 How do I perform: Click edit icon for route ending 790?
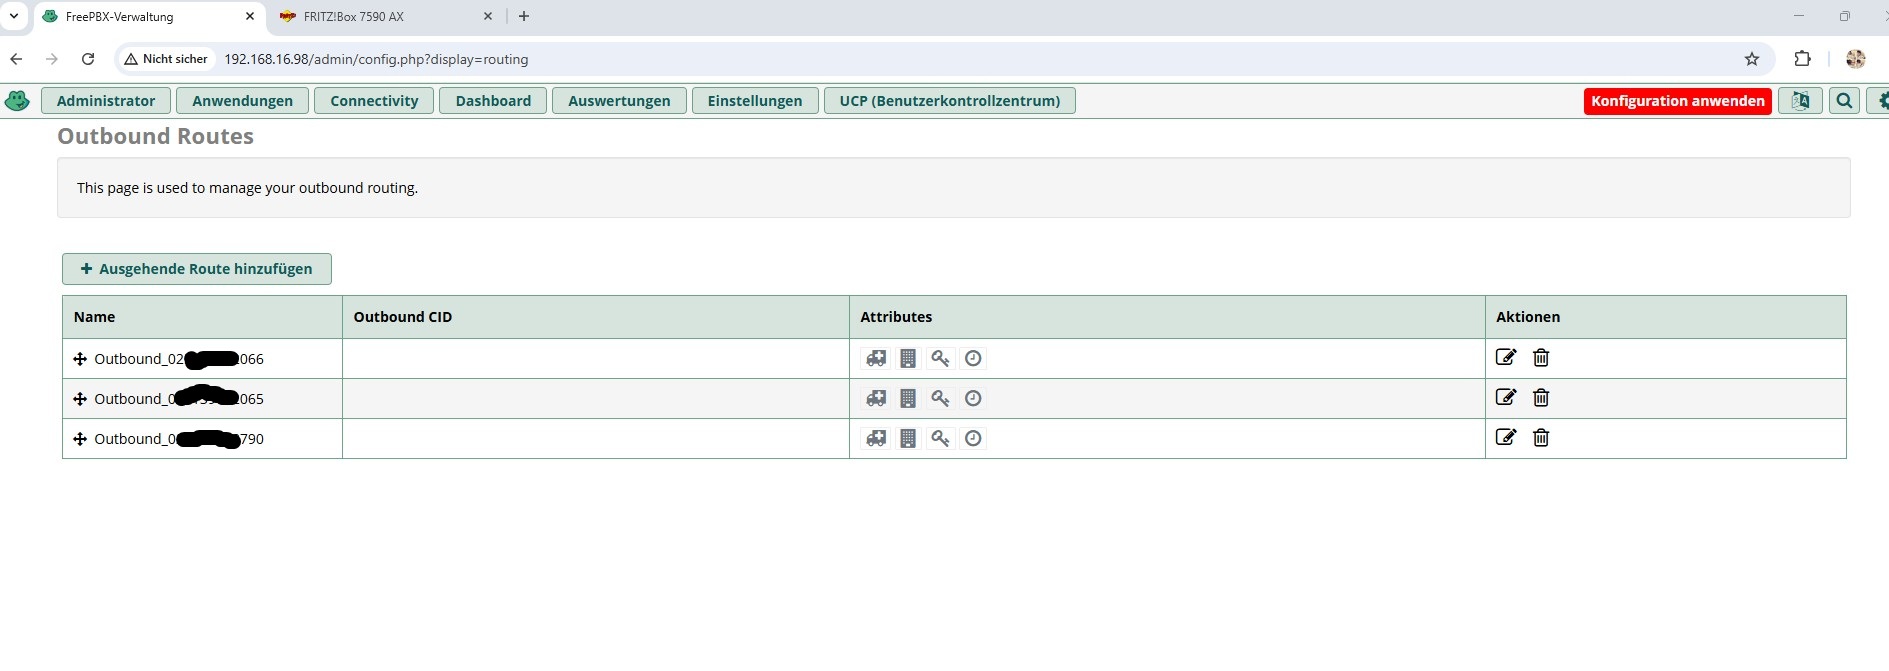tap(1505, 437)
